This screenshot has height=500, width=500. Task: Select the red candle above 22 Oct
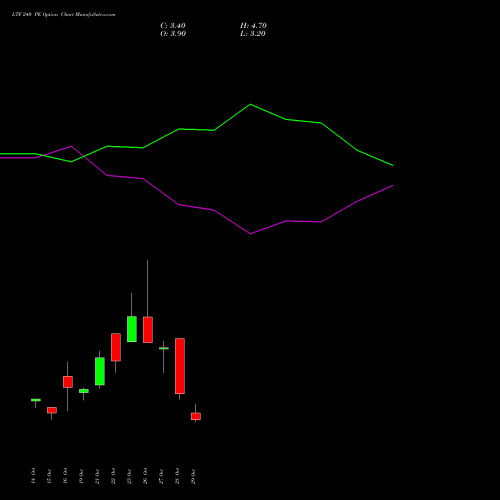click(x=116, y=347)
